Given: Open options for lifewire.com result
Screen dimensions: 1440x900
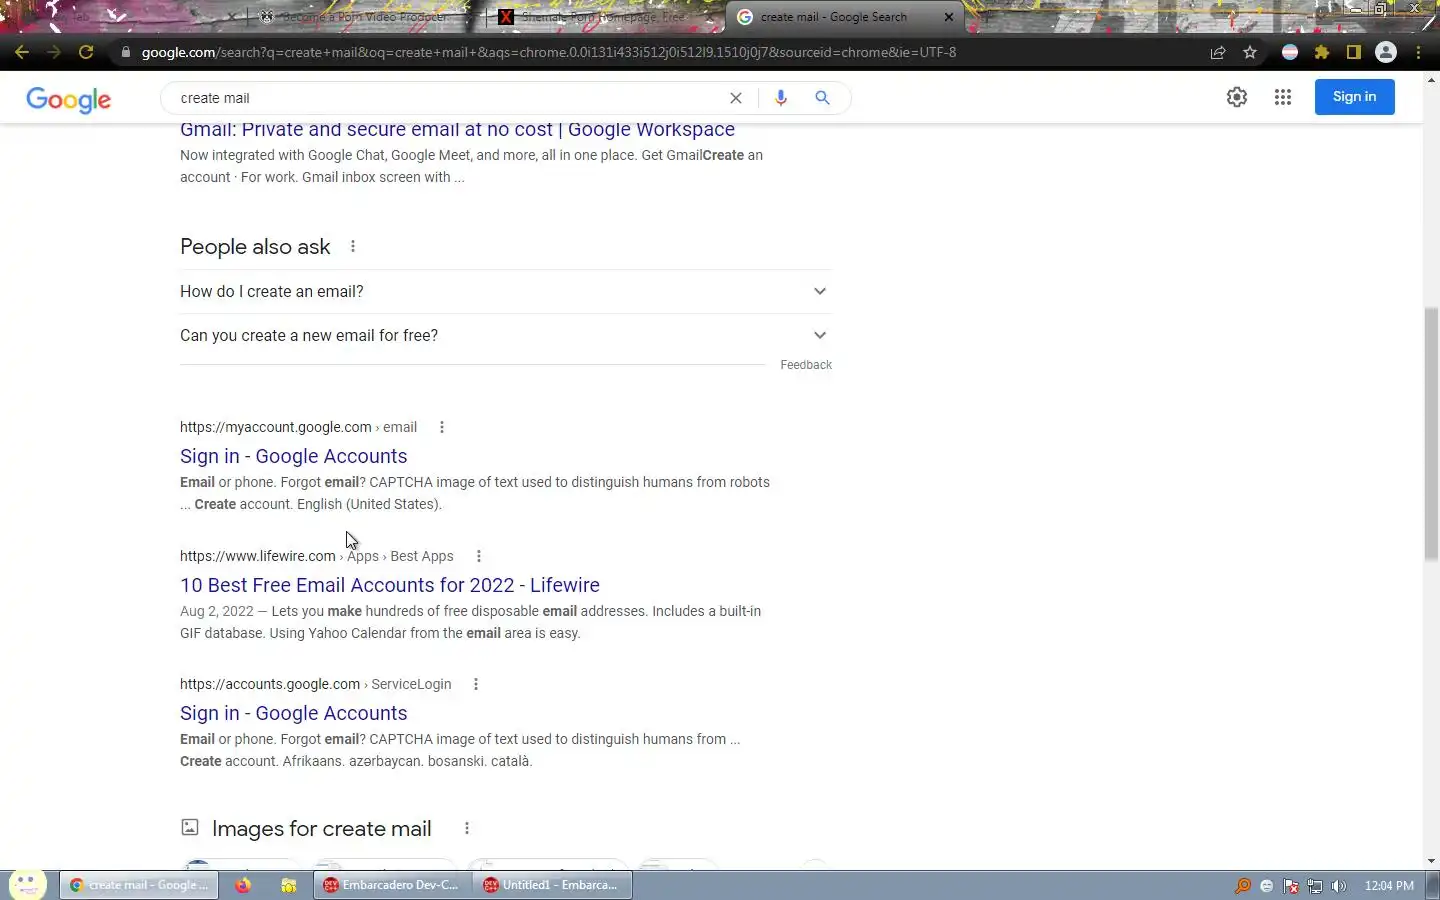Looking at the screenshot, I should coord(479,556).
